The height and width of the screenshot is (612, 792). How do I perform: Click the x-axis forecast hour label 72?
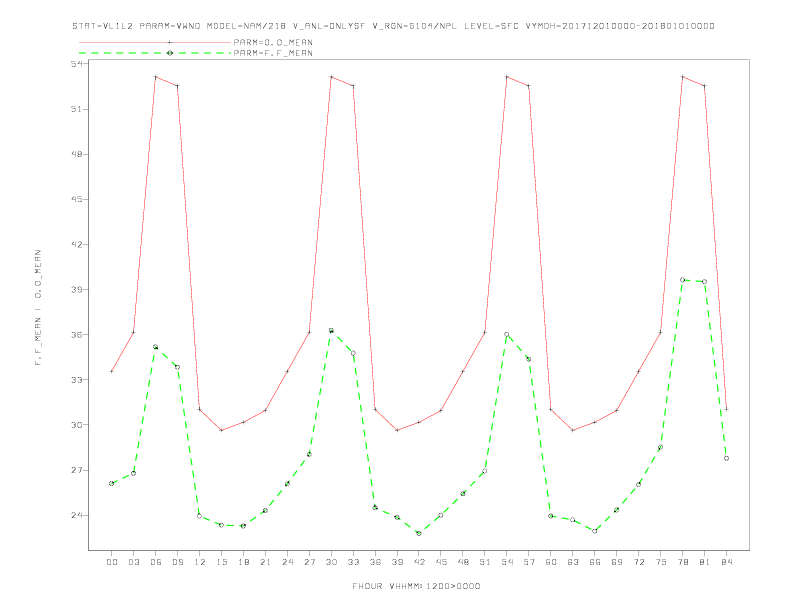coord(638,562)
